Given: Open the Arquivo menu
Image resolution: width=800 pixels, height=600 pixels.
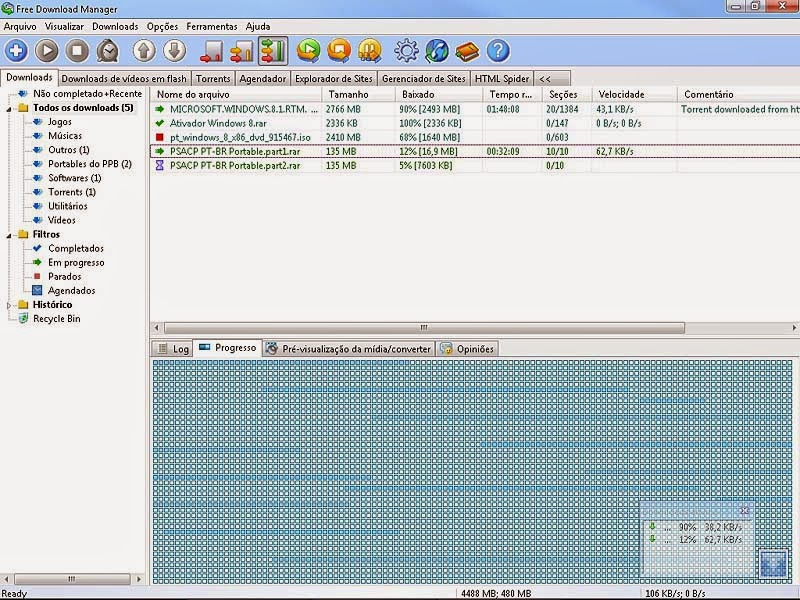Looking at the screenshot, I should [x=20, y=27].
